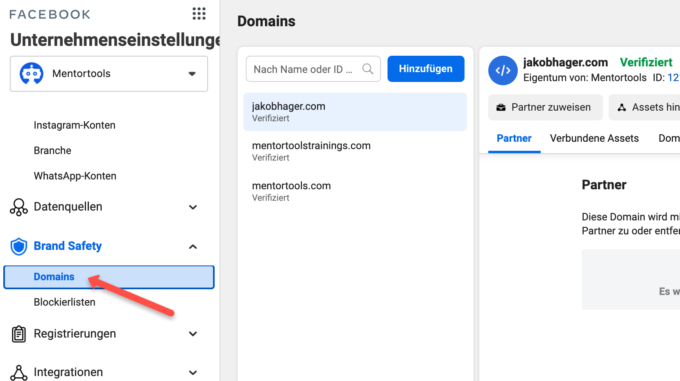Expand the Datenquellen section chevron
The width and height of the screenshot is (680, 381).
click(x=193, y=207)
